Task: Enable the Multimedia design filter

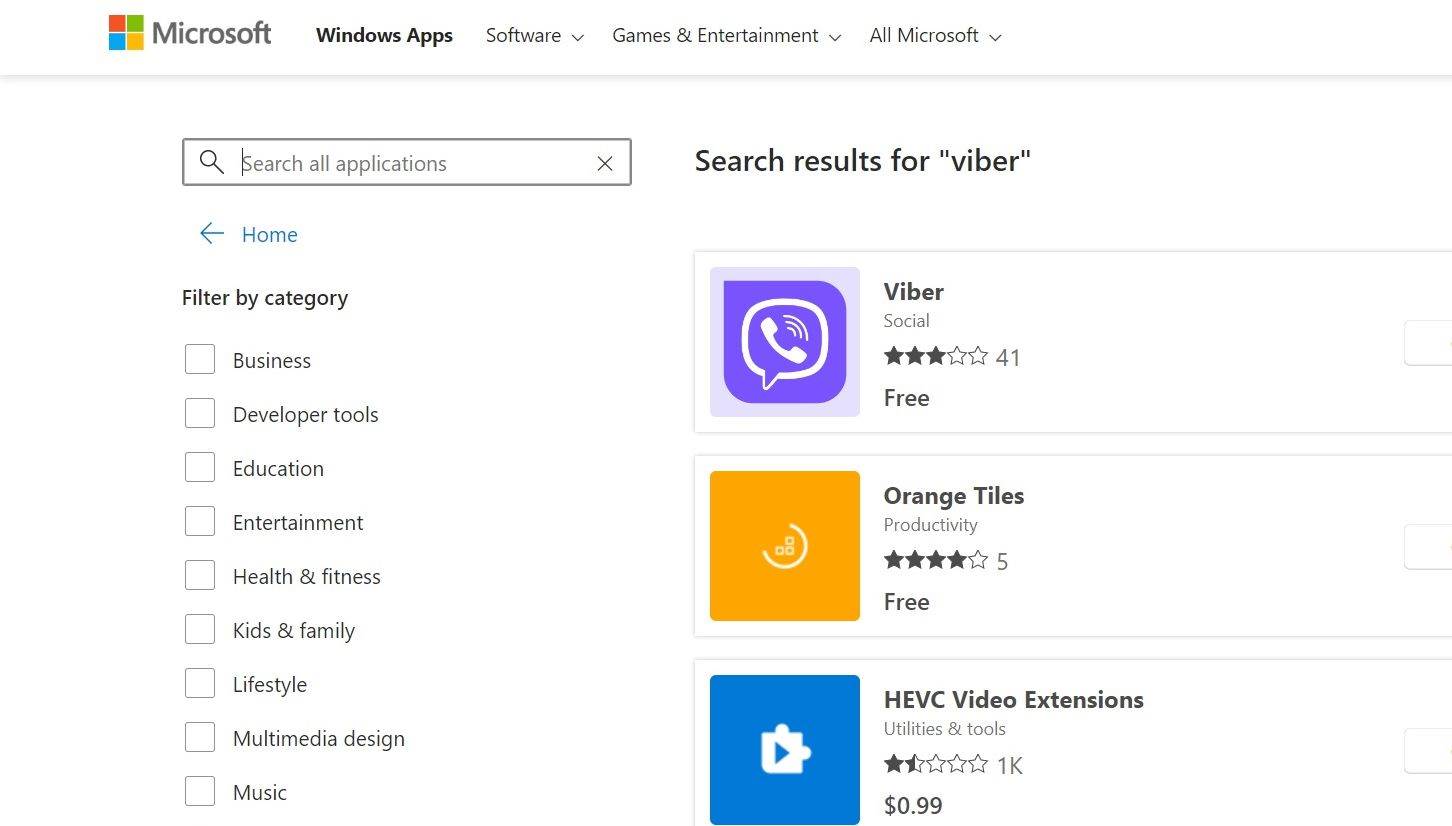Action: pyautogui.click(x=200, y=737)
